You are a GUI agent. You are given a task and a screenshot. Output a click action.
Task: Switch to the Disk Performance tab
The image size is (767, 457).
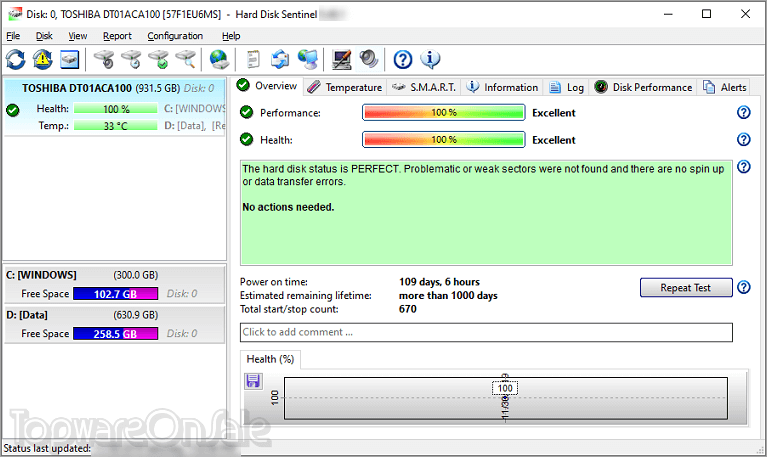point(644,87)
